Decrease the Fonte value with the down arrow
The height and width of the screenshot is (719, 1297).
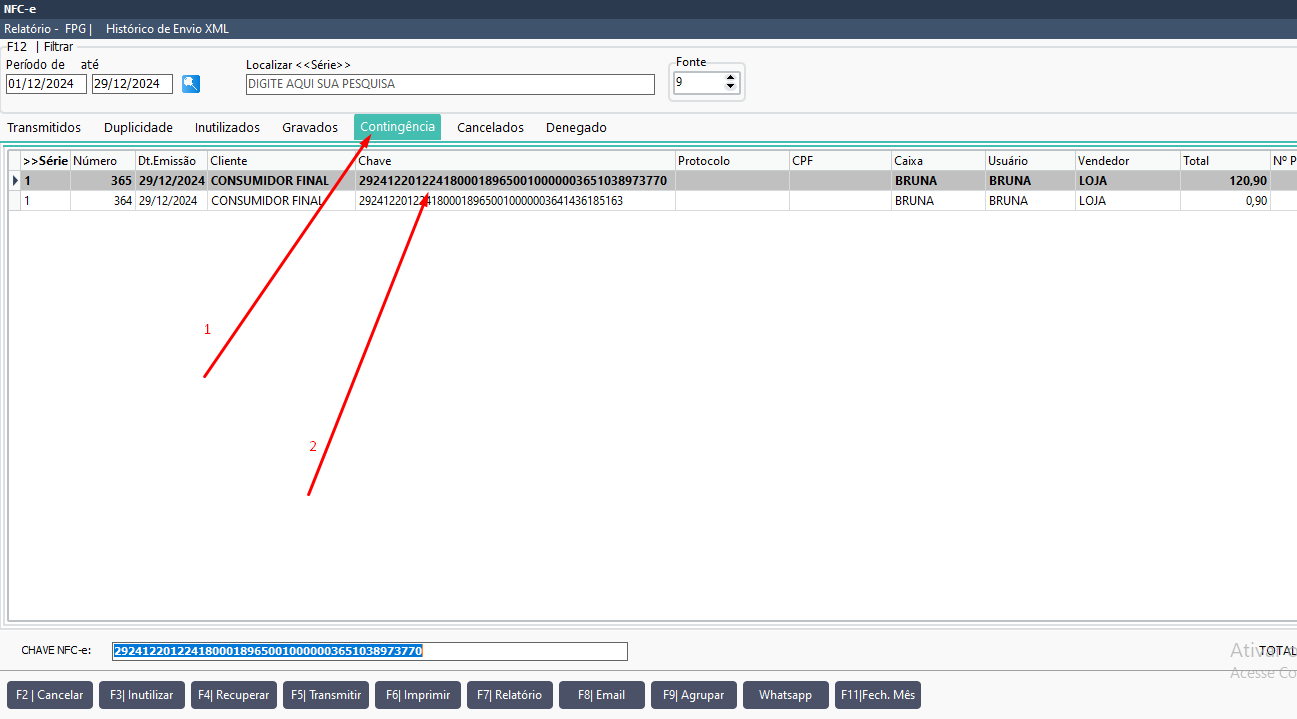(x=731, y=88)
